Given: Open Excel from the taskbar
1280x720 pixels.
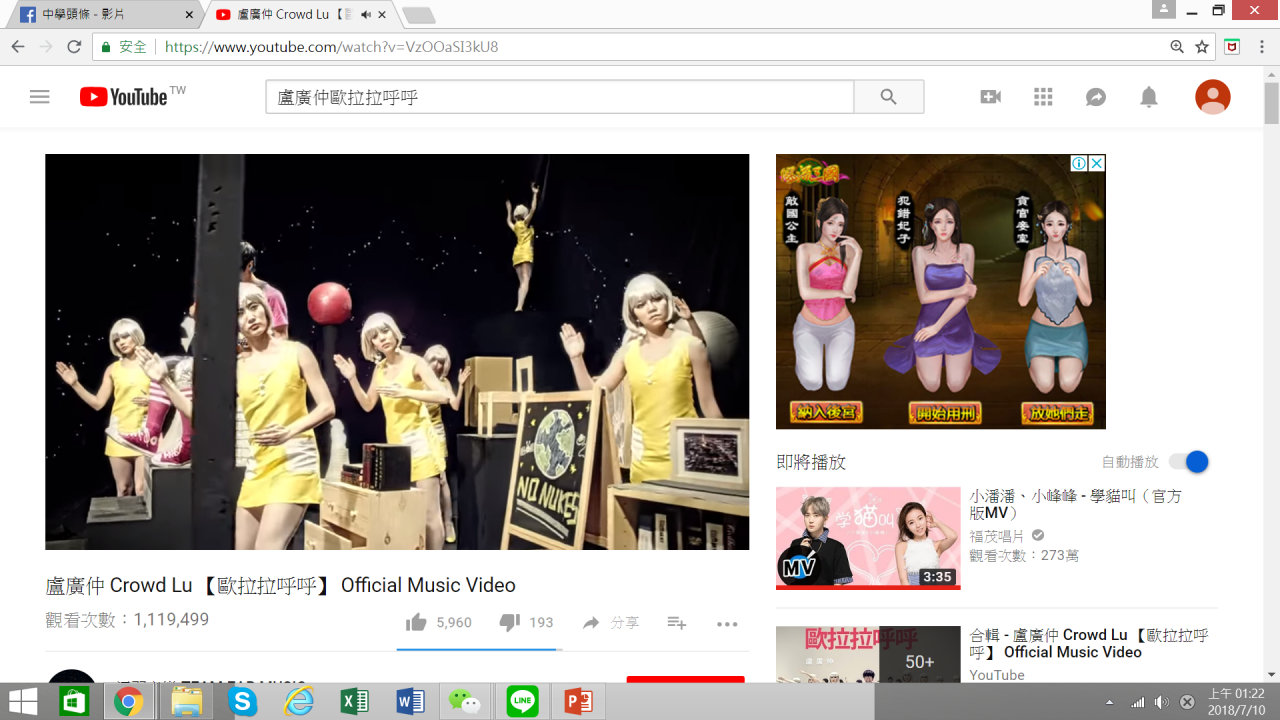Looking at the screenshot, I should click(x=355, y=702).
